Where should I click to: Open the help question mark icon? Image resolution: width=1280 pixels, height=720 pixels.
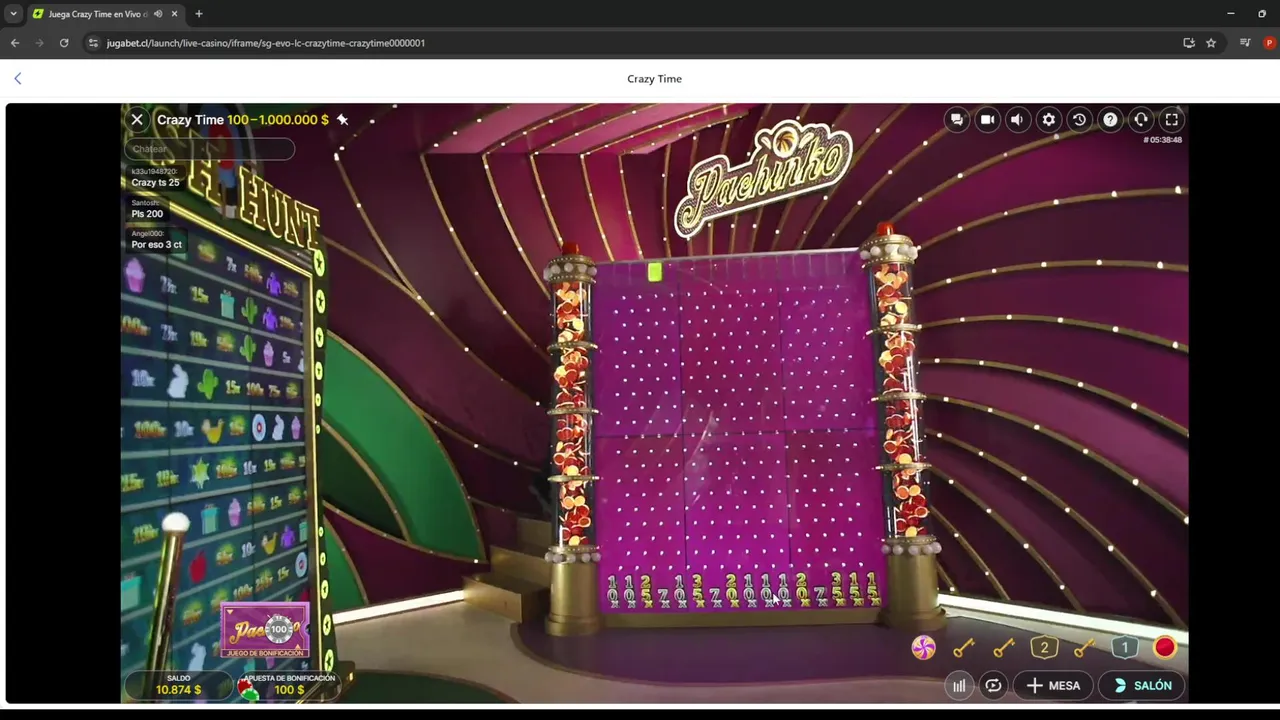[1110, 119]
